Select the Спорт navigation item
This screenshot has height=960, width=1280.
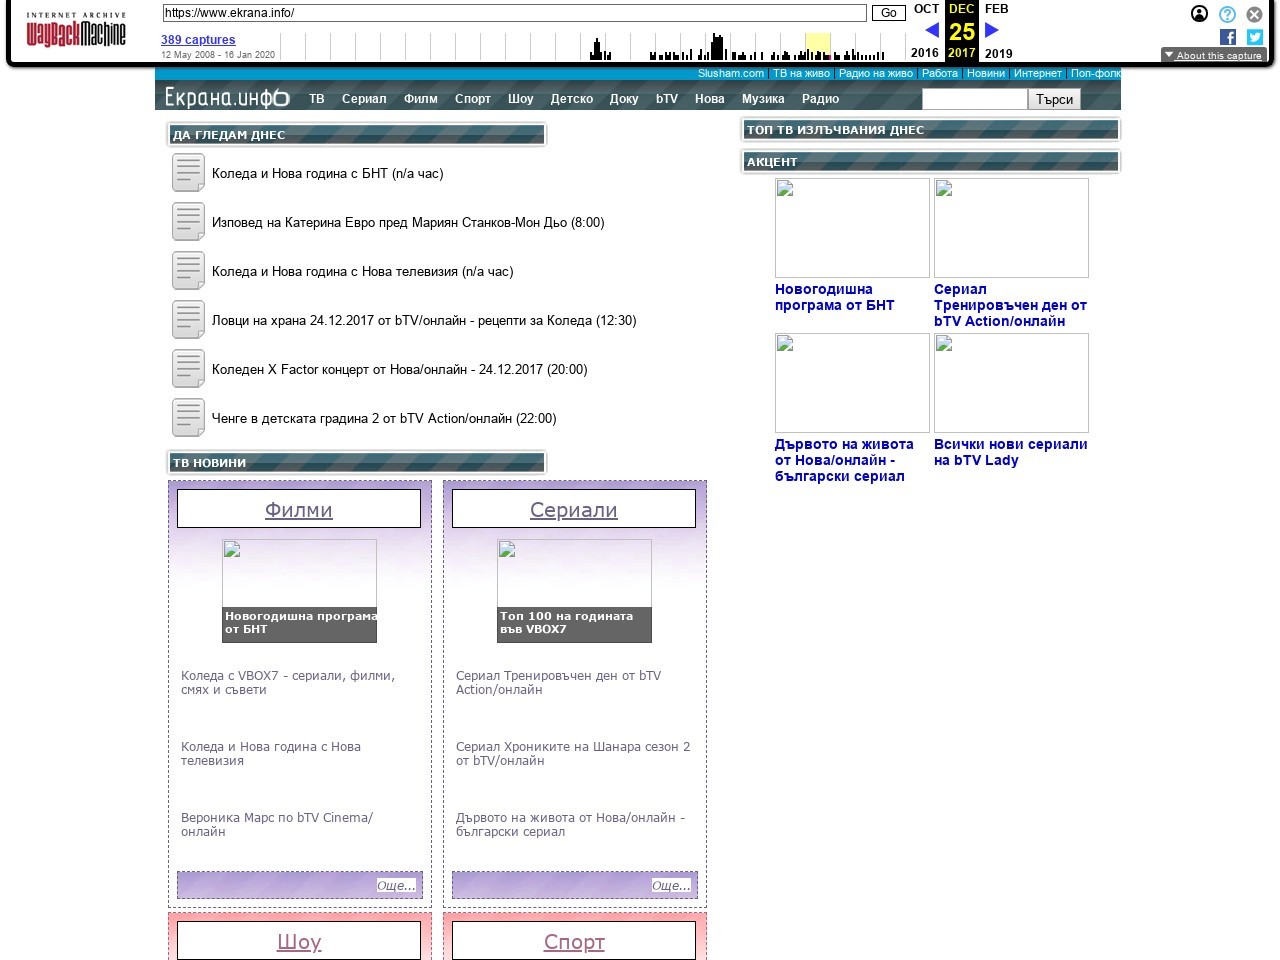pyautogui.click(x=473, y=99)
